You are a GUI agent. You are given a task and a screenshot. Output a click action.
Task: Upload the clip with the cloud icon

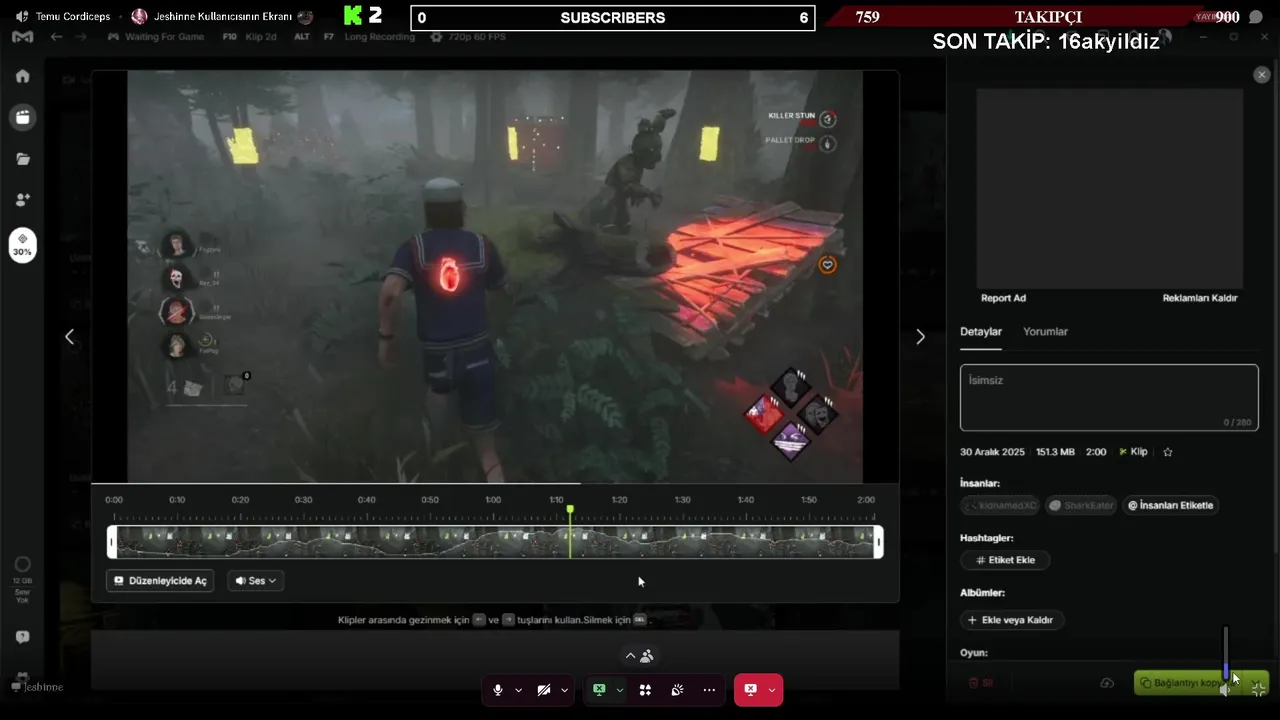click(1107, 683)
